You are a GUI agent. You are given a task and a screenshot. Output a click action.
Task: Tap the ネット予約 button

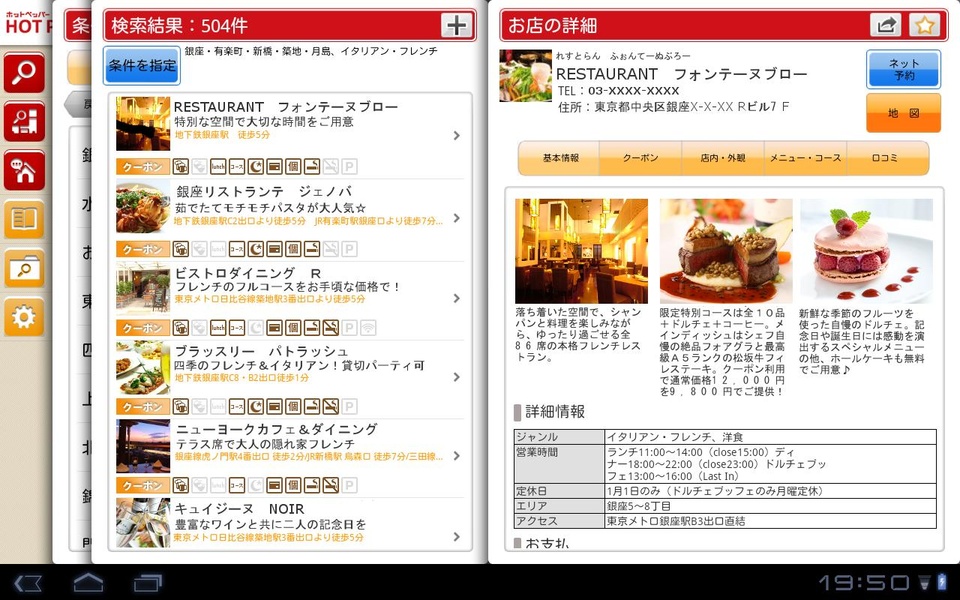[x=903, y=69]
